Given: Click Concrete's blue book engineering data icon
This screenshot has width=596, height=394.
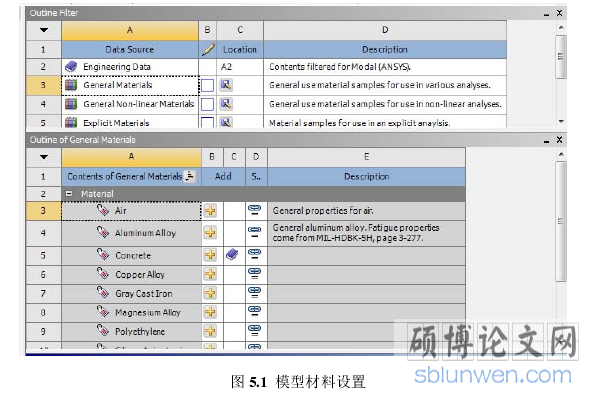Looking at the screenshot, I should [232, 254].
